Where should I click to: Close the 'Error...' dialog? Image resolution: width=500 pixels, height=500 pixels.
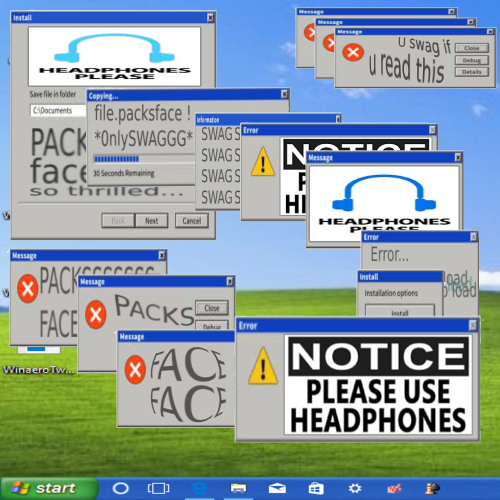(473, 237)
